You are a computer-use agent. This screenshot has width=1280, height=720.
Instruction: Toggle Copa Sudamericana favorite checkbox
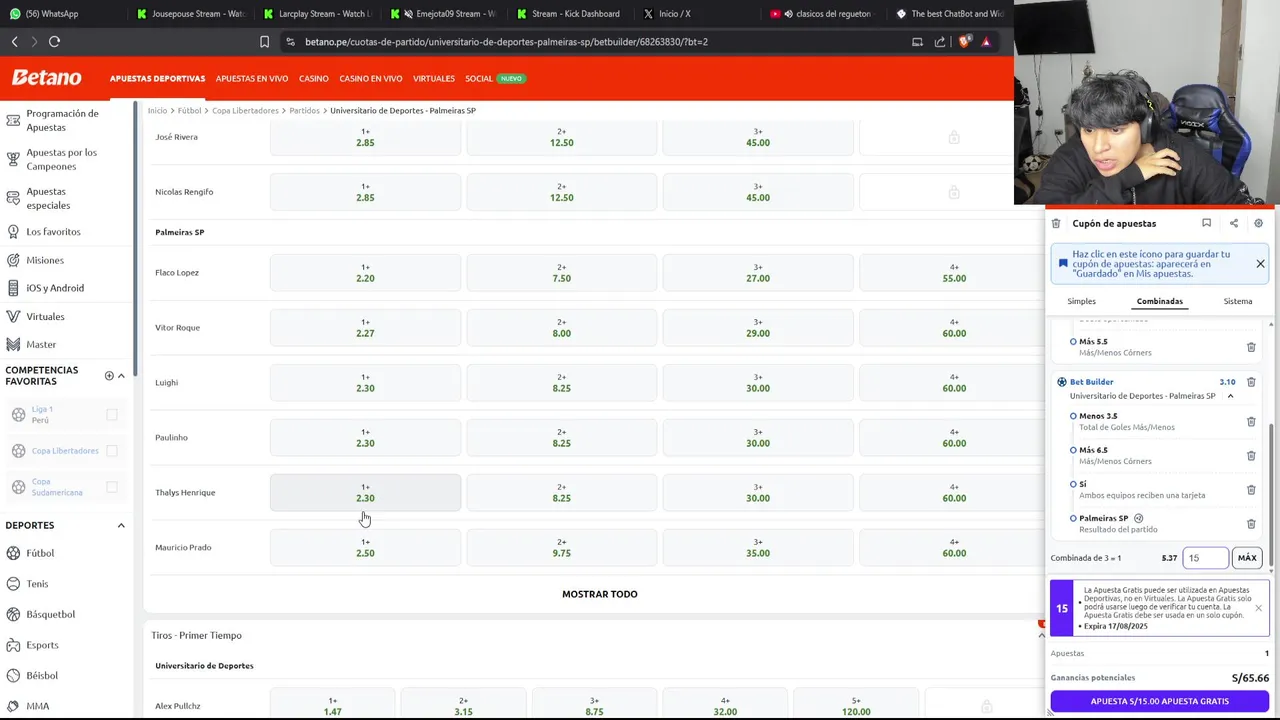pyautogui.click(x=112, y=487)
